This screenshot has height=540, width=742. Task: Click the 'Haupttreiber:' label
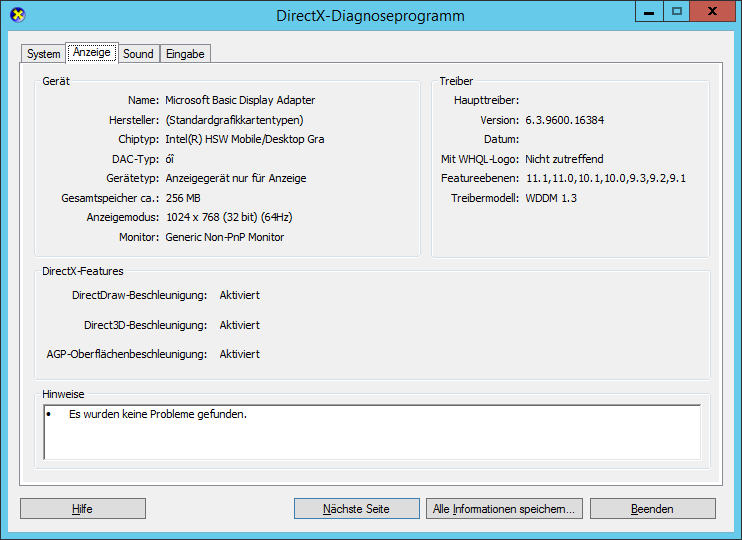[486, 100]
